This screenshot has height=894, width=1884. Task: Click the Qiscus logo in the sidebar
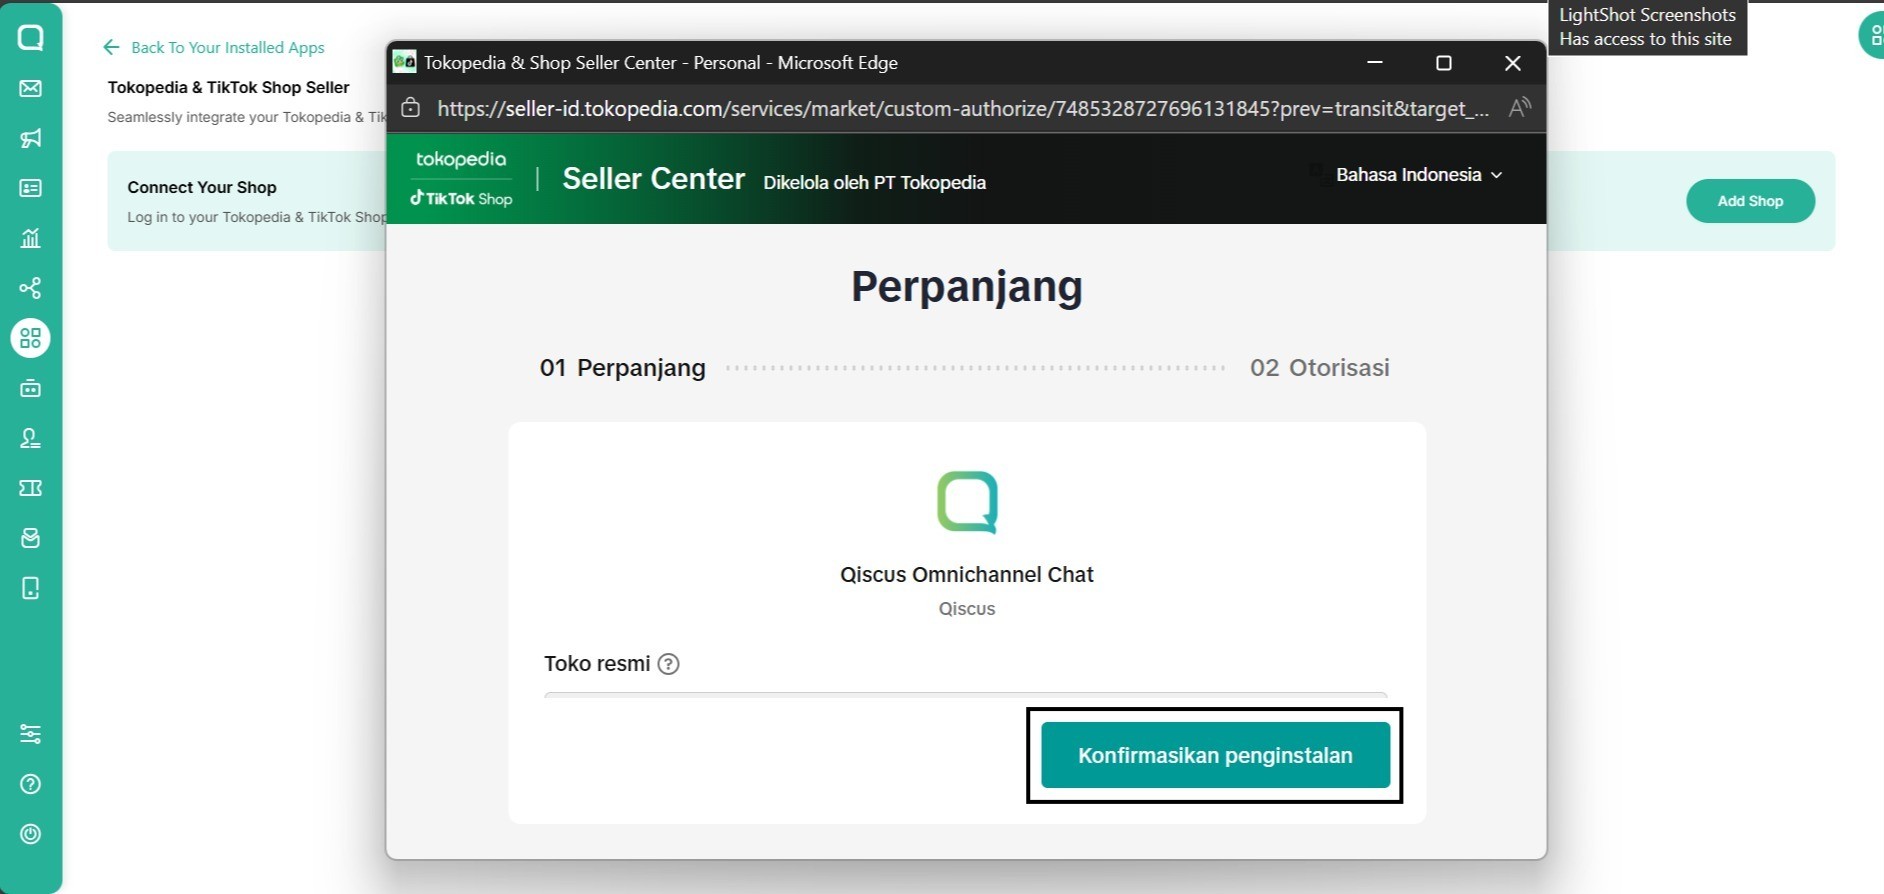coord(31,38)
